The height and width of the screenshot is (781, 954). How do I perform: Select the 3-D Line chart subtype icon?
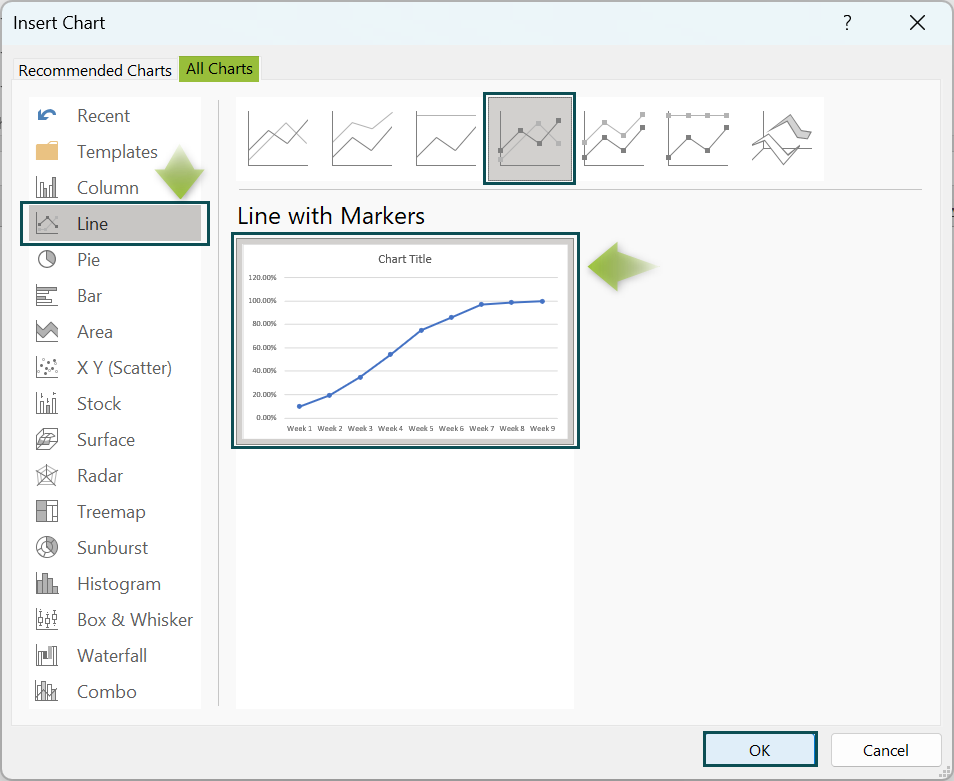pyautogui.click(x=782, y=138)
